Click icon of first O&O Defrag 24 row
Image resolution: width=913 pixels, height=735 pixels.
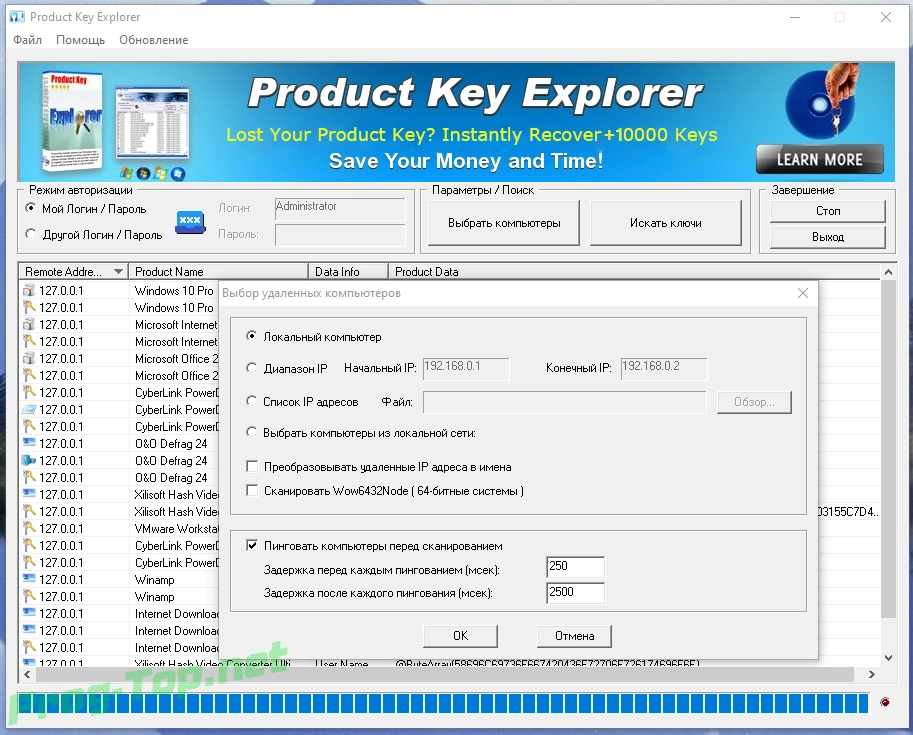(x=29, y=443)
